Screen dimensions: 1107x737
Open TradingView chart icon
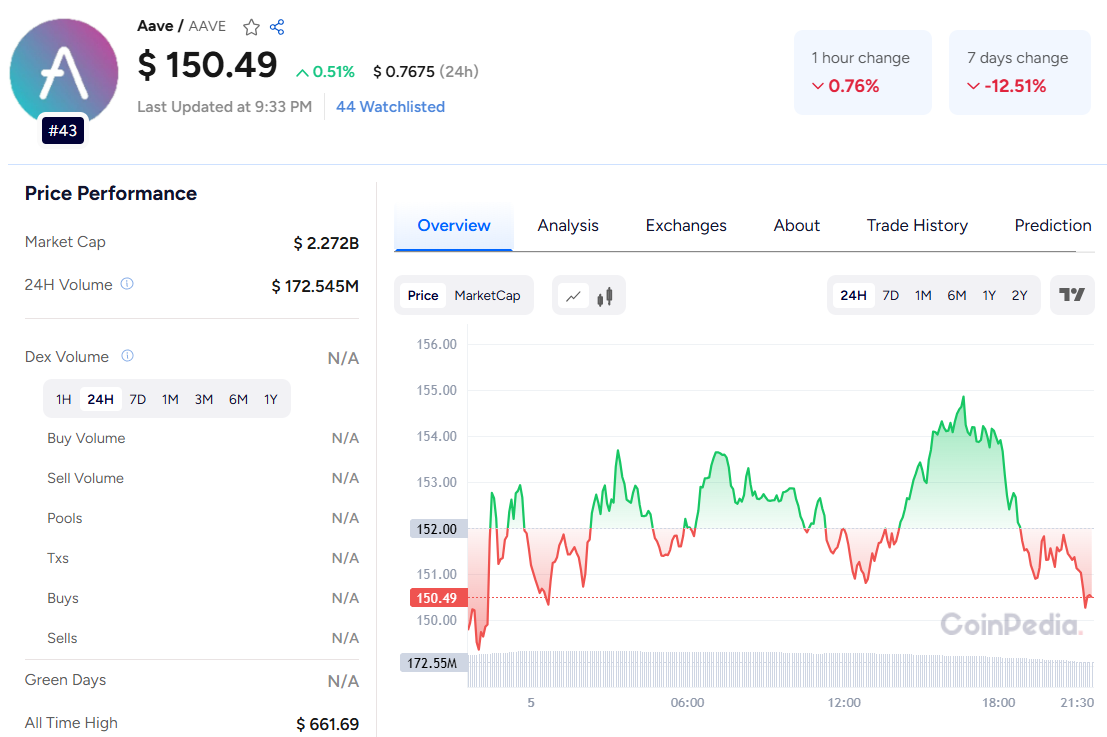tap(1072, 295)
